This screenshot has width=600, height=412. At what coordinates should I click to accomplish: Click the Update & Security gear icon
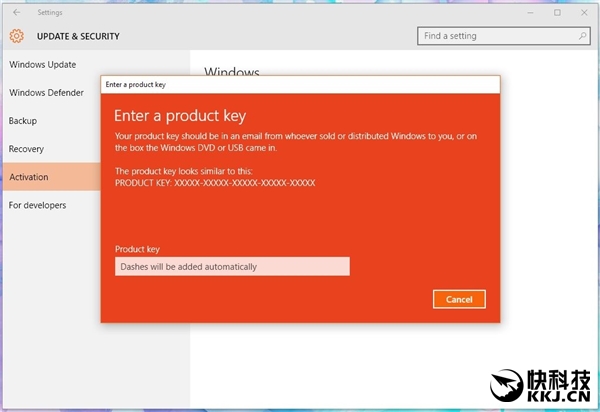point(16,36)
